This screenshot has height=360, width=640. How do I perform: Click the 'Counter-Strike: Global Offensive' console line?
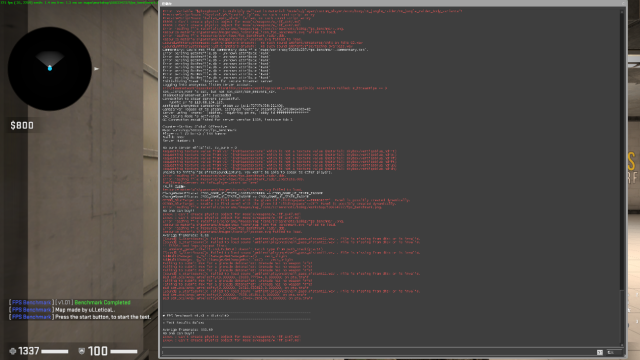coord(195,127)
